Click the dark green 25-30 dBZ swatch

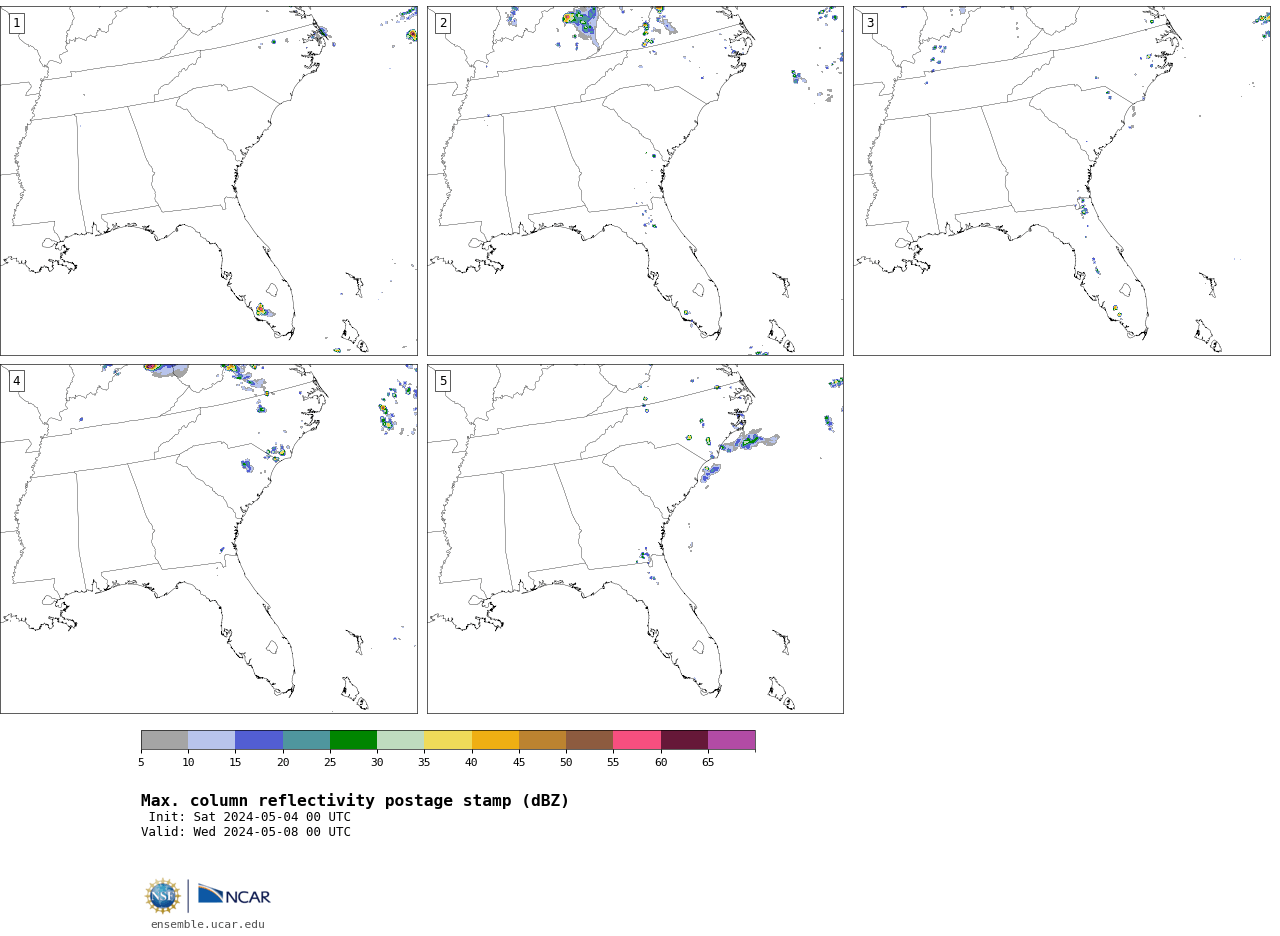click(353, 740)
